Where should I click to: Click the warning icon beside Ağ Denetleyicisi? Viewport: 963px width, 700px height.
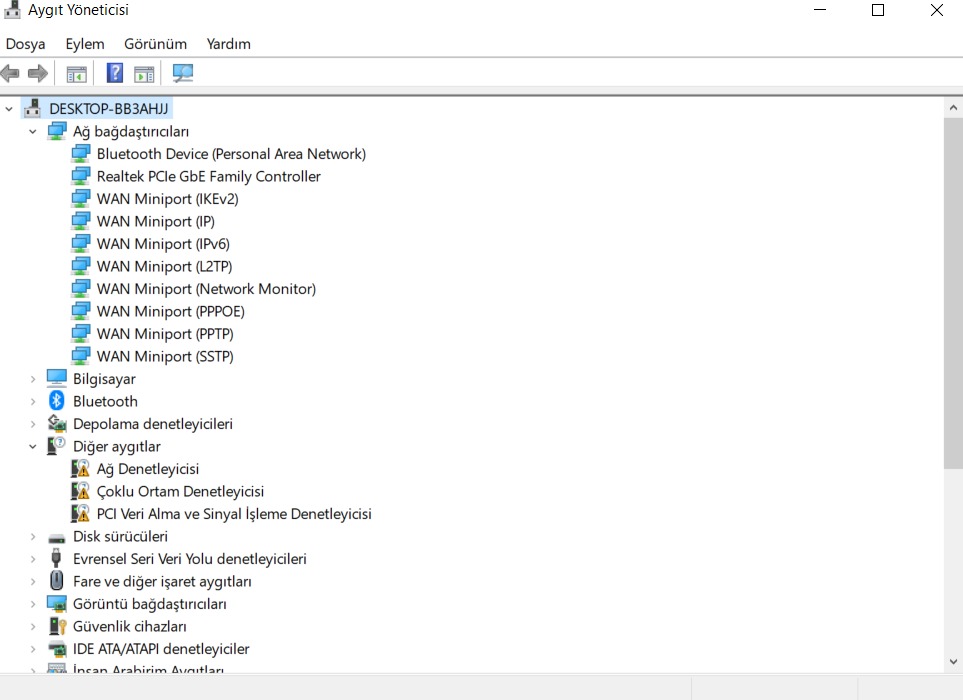[80, 469]
